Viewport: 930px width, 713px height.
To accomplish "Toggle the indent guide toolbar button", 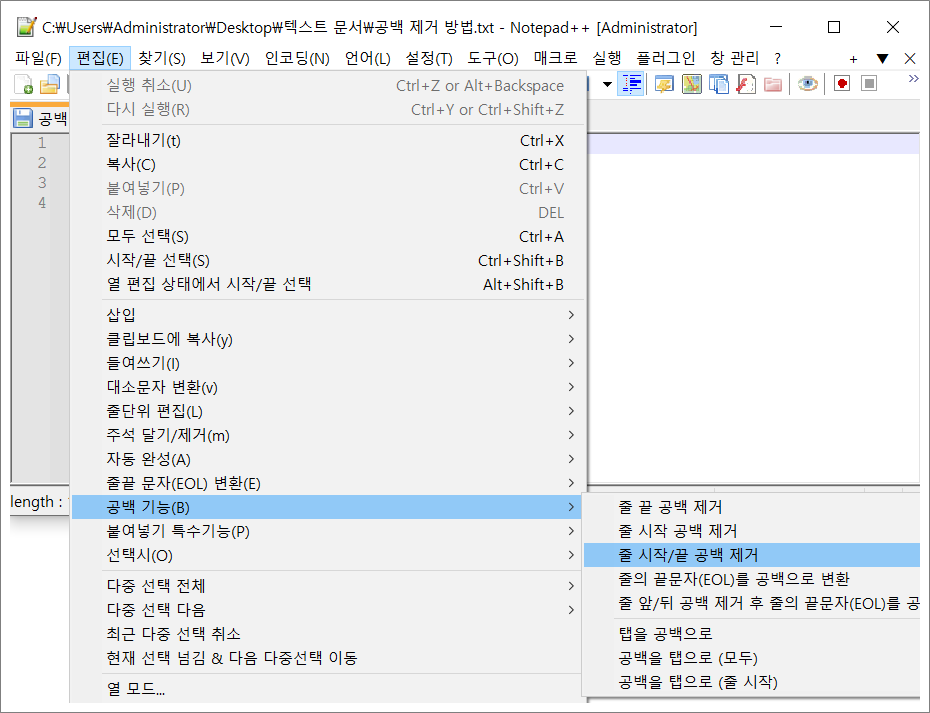I will [631, 84].
